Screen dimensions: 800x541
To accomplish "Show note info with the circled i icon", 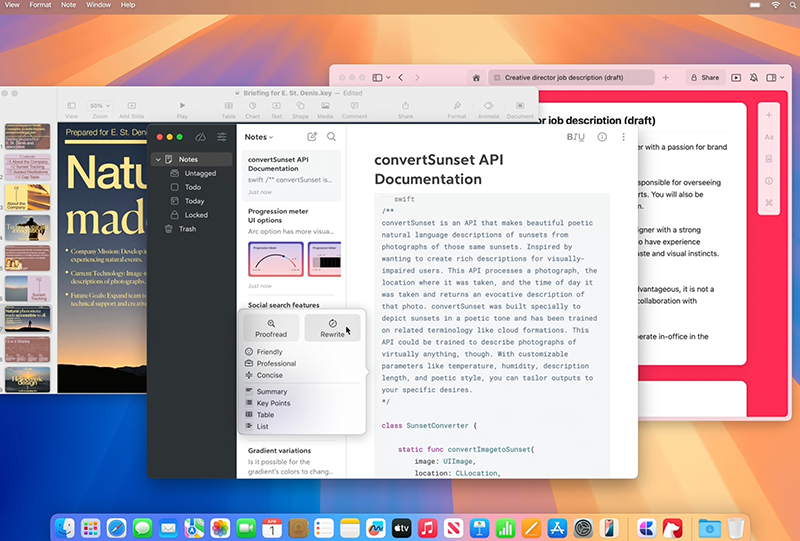I will click(x=602, y=137).
